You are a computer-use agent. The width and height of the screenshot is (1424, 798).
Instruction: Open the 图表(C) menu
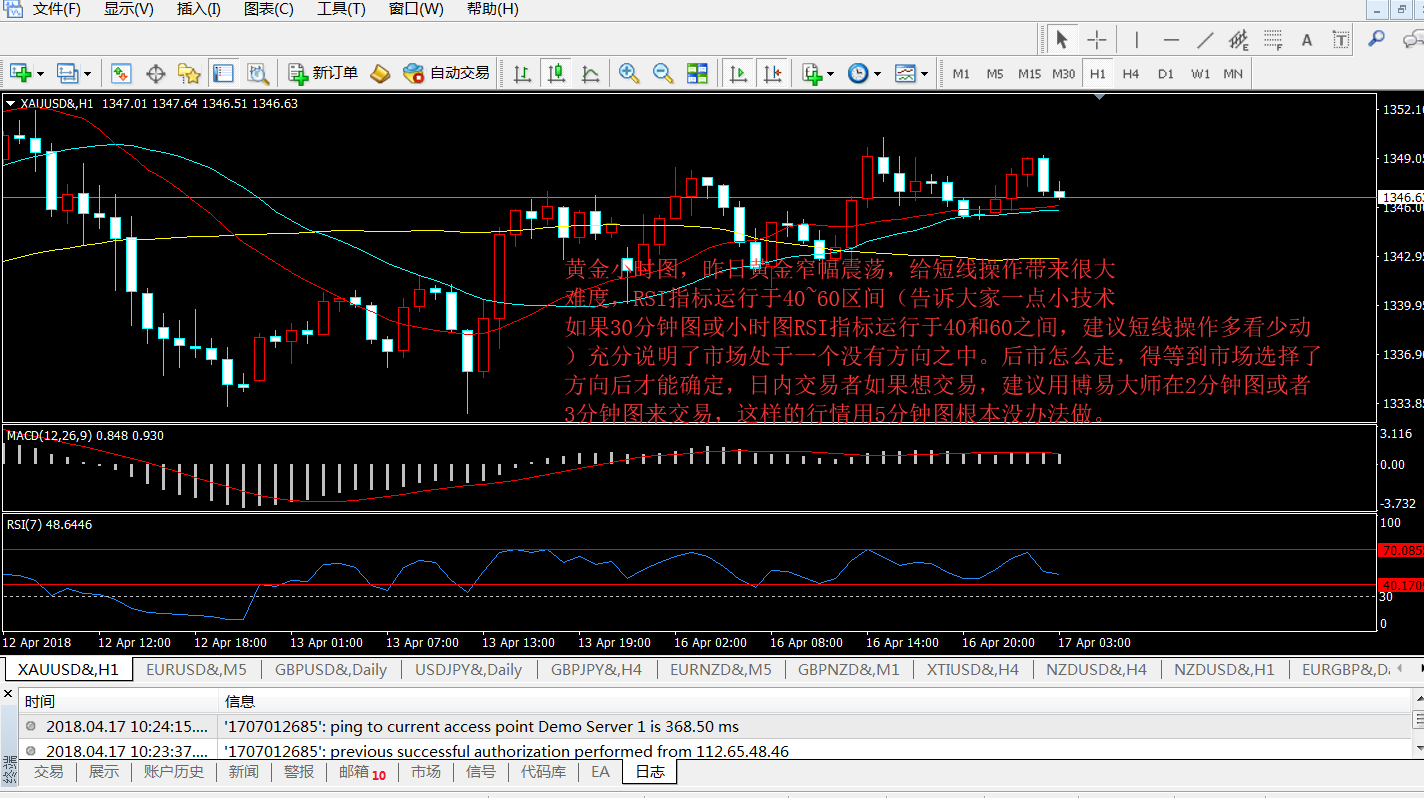(x=269, y=9)
